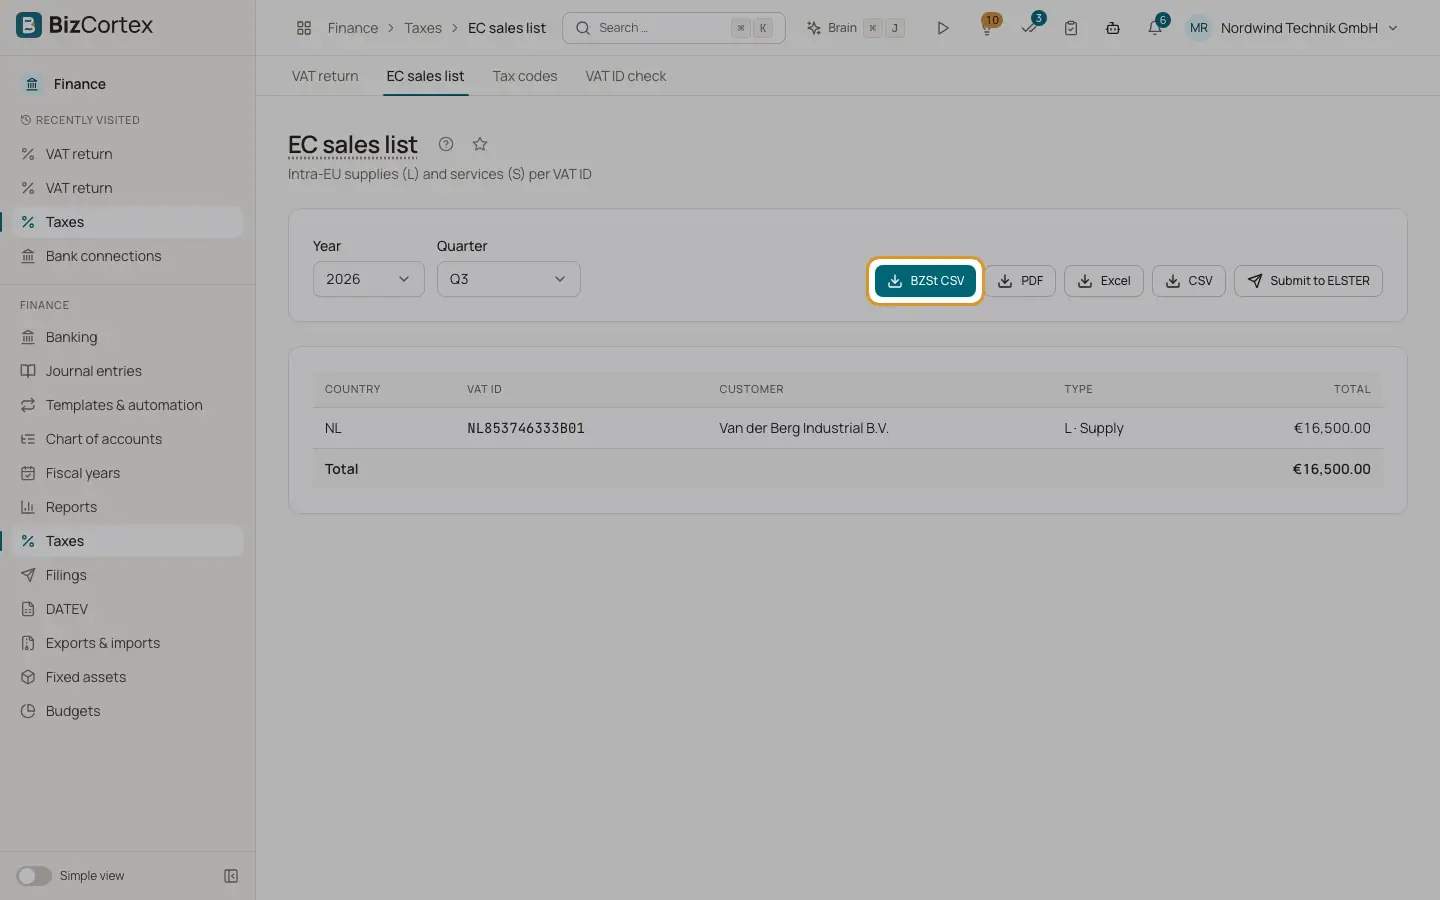Expand Nordwind Technik GmbH company menu
This screenshot has height=900, width=1440.
point(1309,28)
